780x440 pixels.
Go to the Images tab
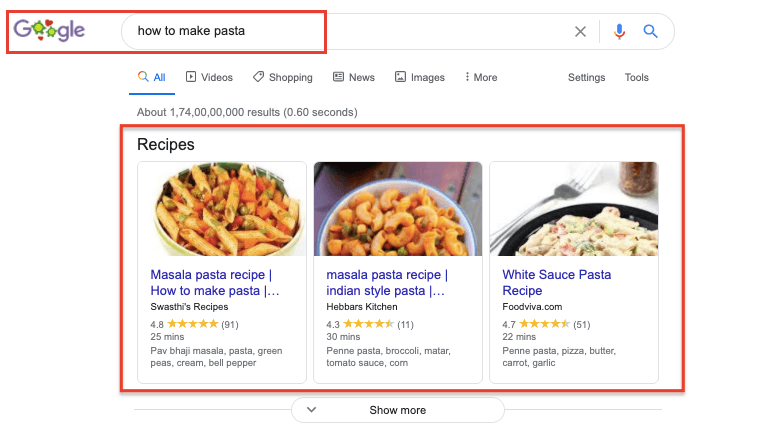pos(420,77)
